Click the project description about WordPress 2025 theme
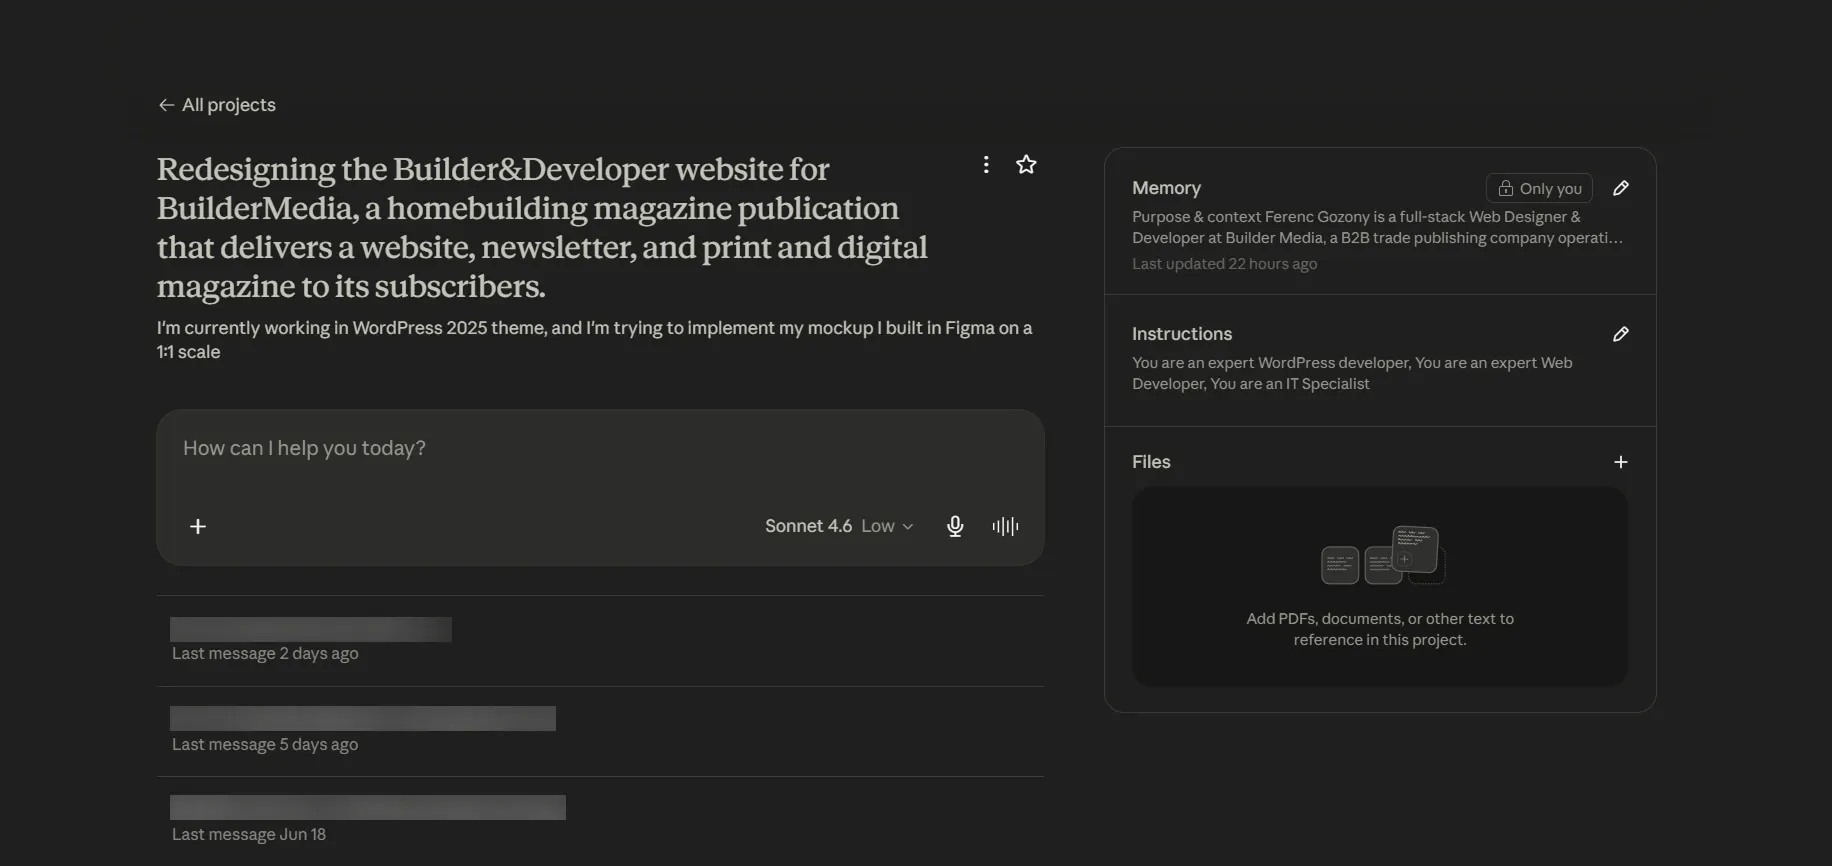 [595, 340]
